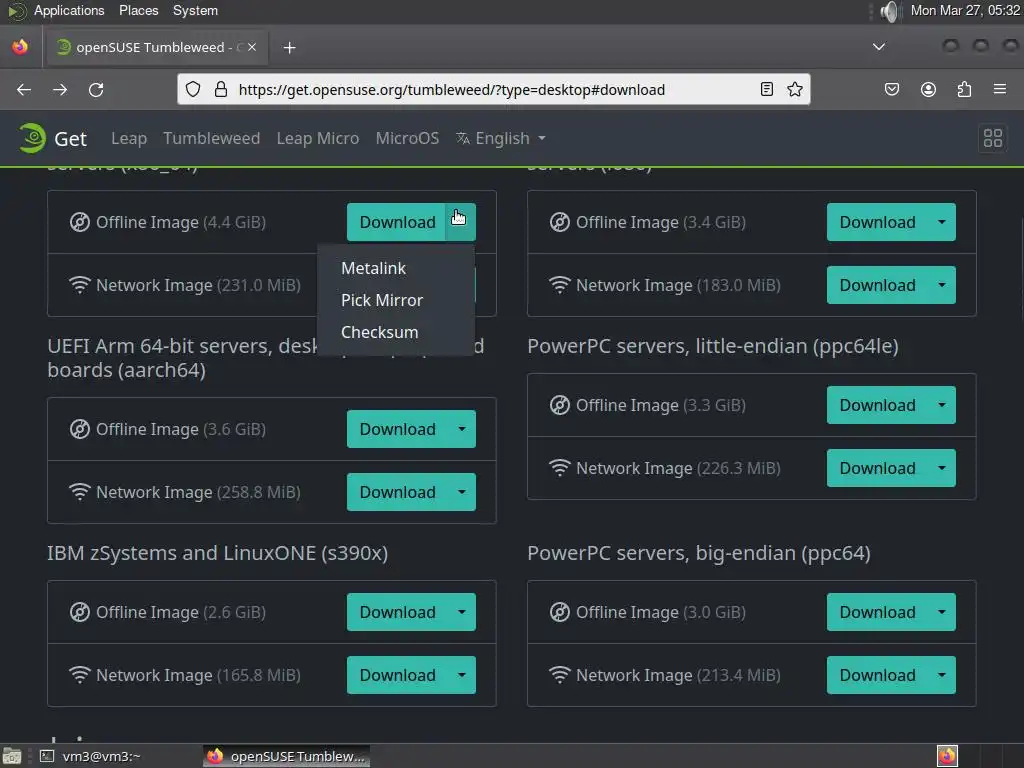
Task: Click the 'IBM zSystems and LinuxONE (s390x)' heading
Action: tap(217, 553)
